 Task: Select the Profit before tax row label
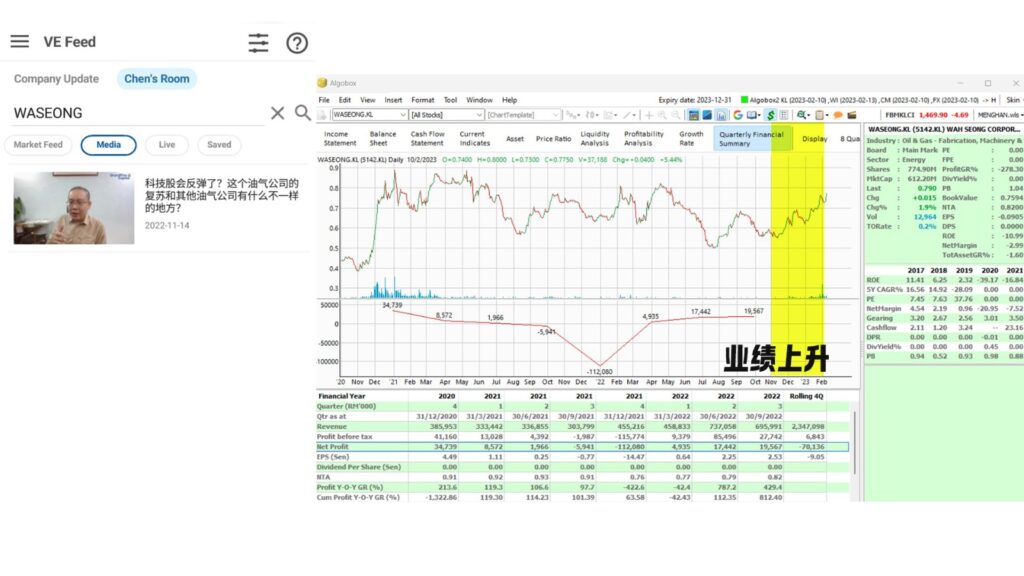[x=344, y=436]
